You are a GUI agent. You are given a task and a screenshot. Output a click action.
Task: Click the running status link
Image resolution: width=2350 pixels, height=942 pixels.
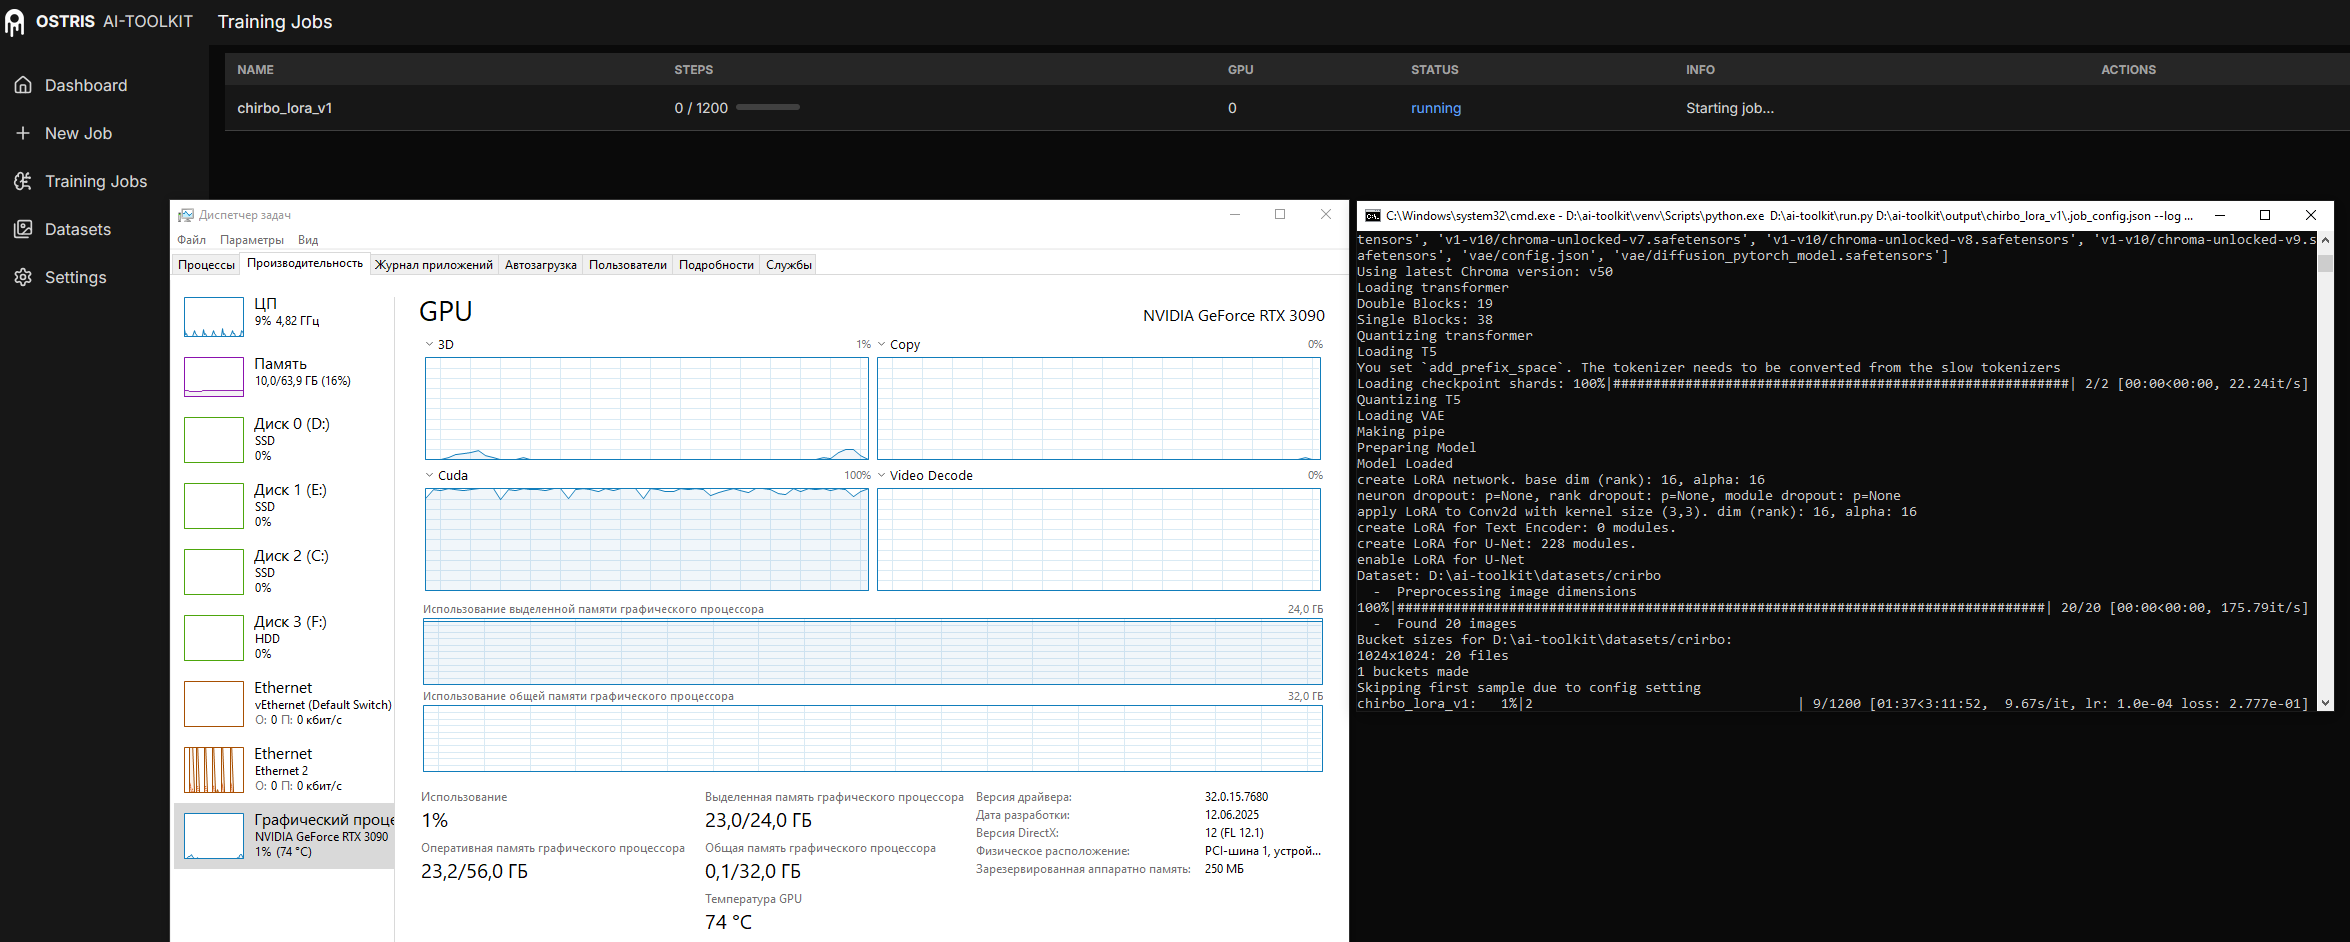pyautogui.click(x=1435, y=108)
